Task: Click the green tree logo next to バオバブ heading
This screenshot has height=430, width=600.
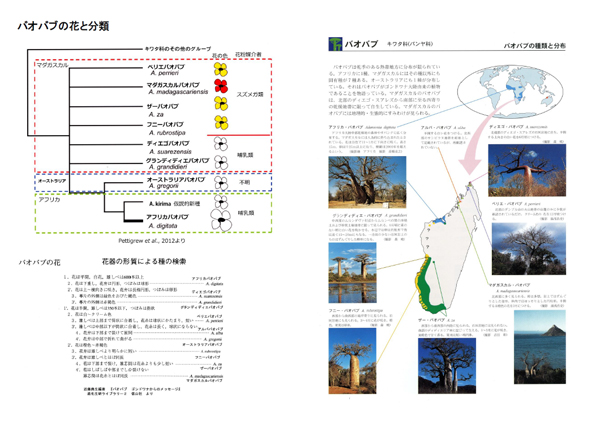Action: coord(335,44)
